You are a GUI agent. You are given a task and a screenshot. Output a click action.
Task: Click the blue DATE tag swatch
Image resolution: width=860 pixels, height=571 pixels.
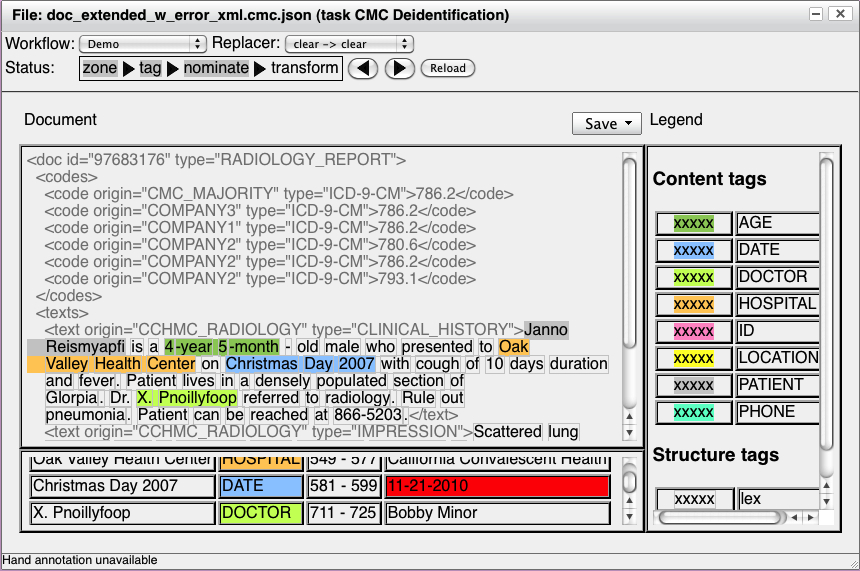tap(693, 250)
